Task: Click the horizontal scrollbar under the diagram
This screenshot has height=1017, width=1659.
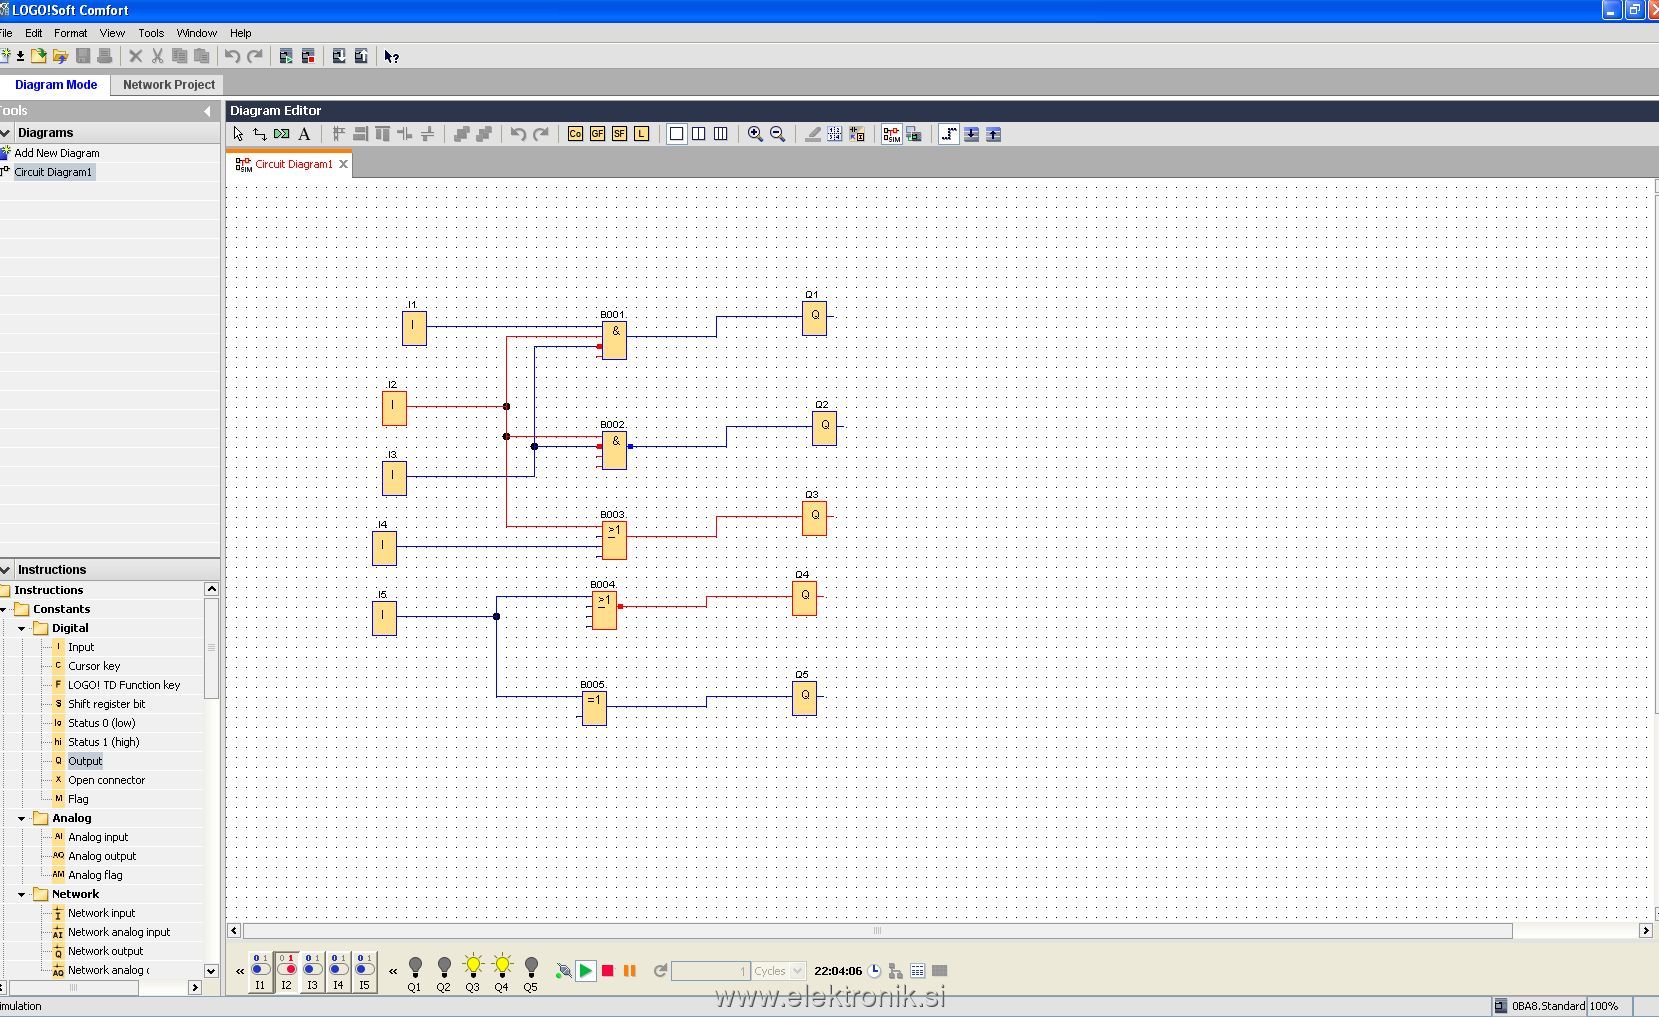Action: [x=877, y=931]
